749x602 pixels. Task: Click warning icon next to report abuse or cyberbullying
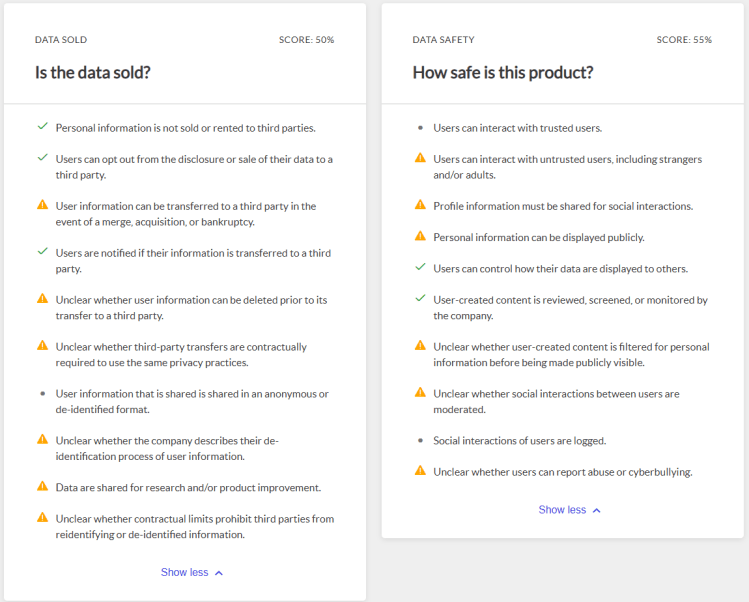(420, 471)
